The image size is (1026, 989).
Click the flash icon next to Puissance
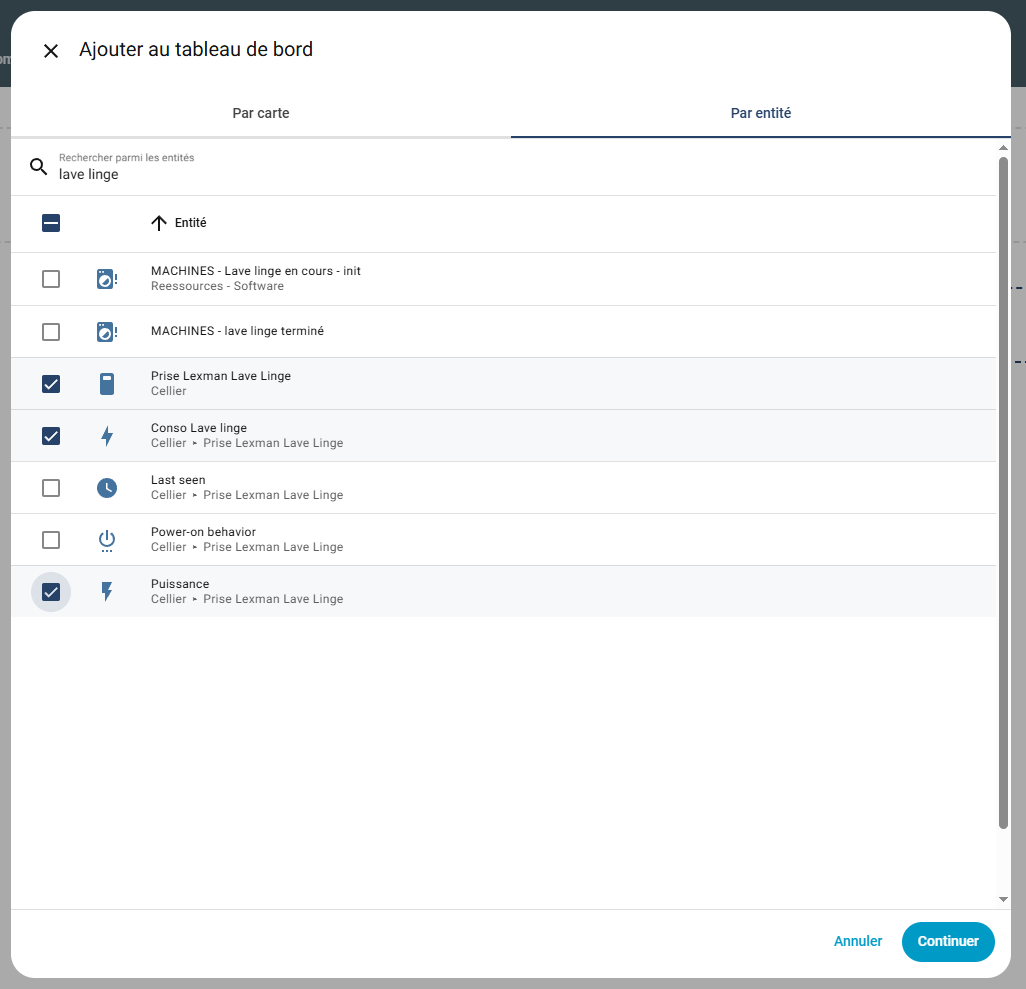(107, 592)
